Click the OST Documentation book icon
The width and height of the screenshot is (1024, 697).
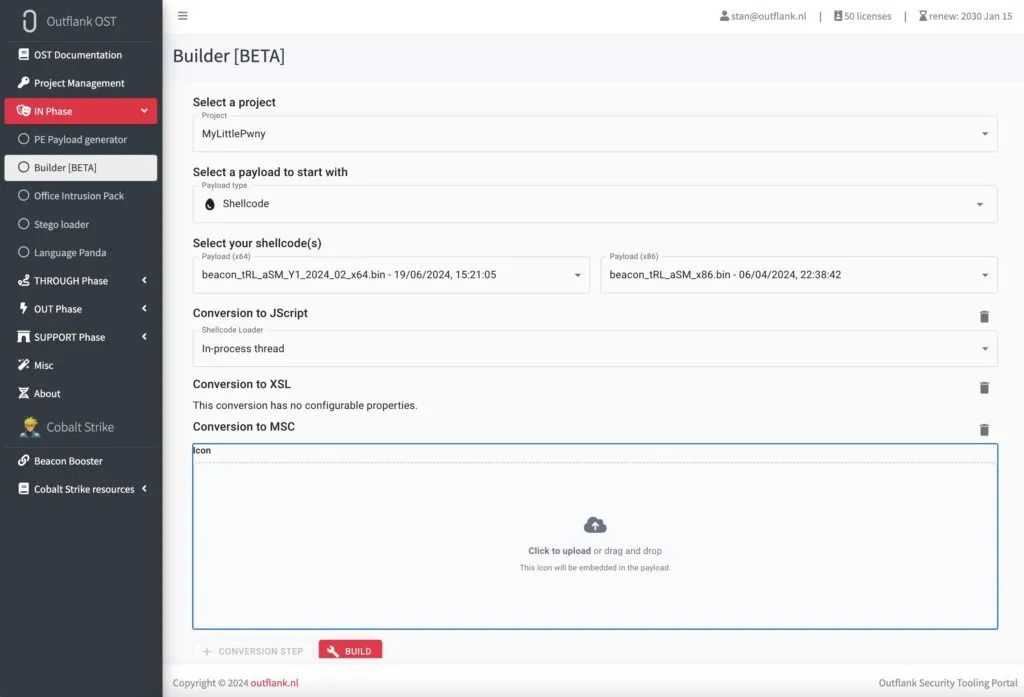pos(24,54)
